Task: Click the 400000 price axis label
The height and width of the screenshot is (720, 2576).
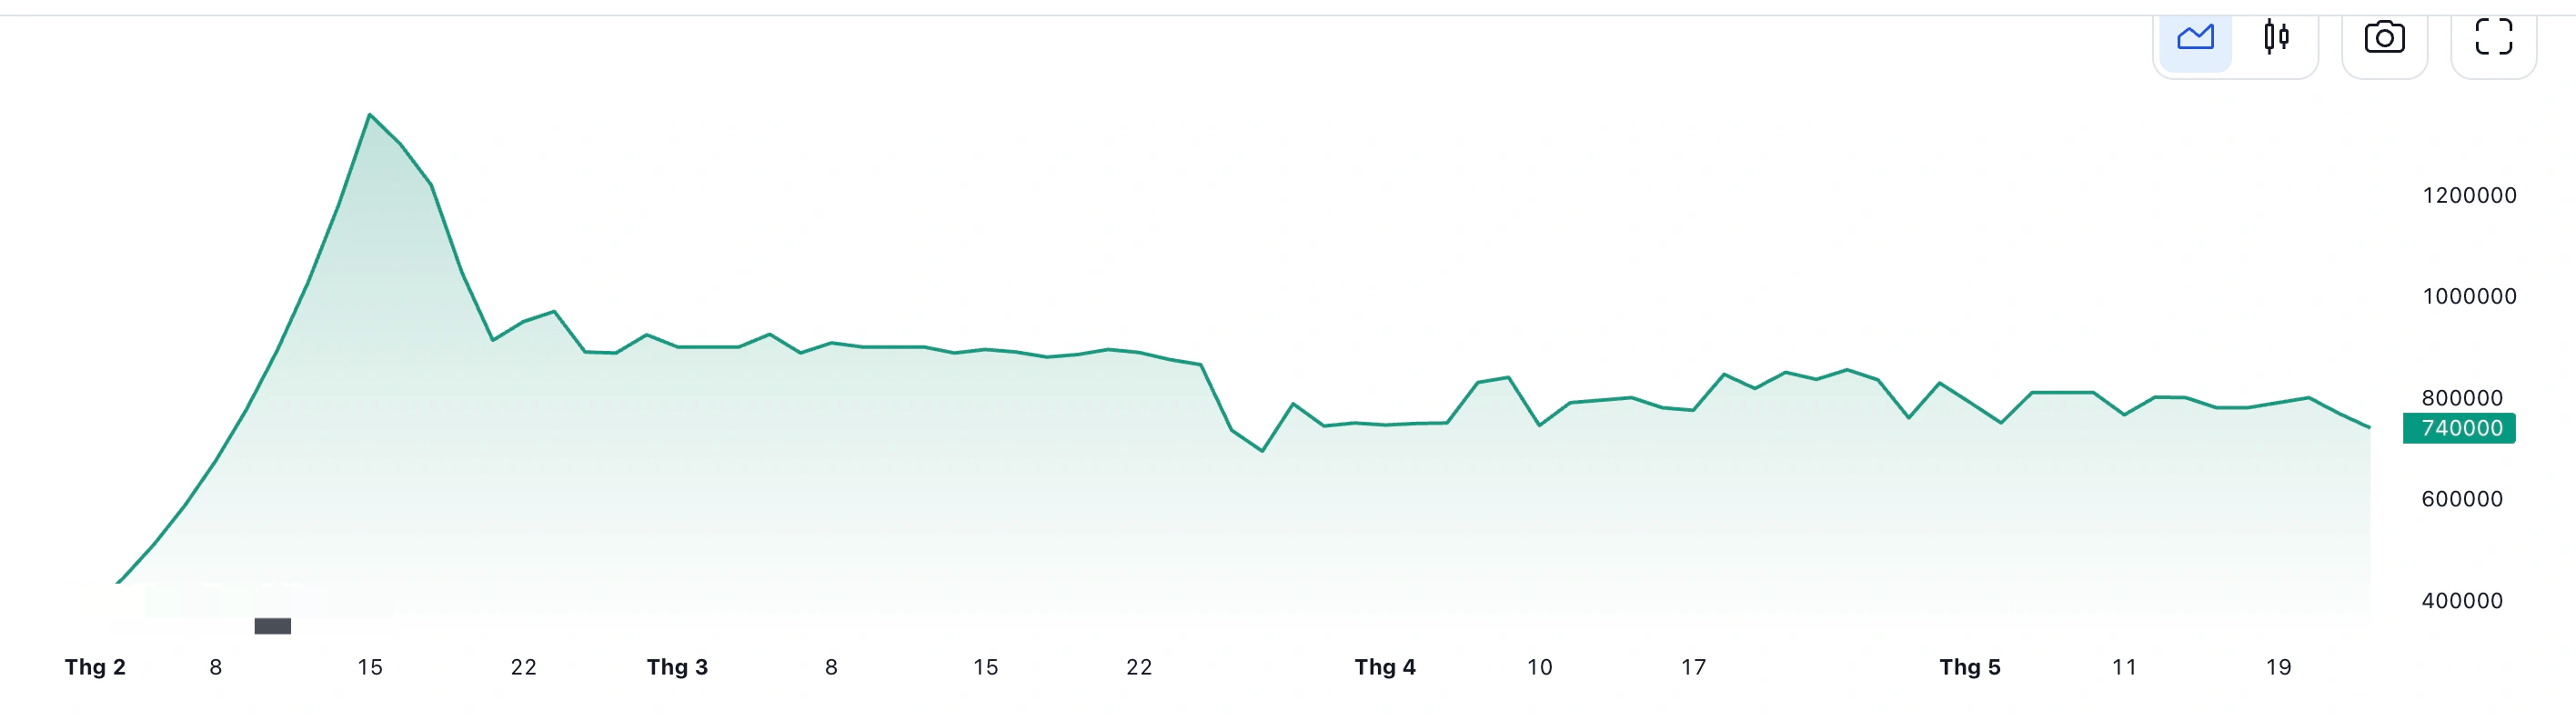Action: (2461, 601)
